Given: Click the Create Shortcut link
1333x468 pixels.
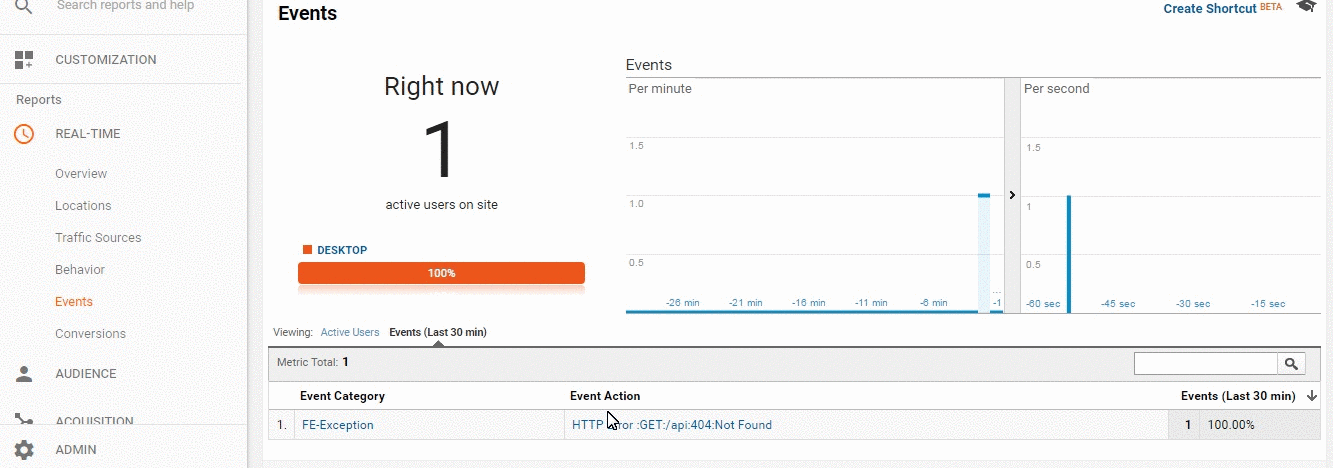Looking at the screenshot, I should tap(1209, 9).
